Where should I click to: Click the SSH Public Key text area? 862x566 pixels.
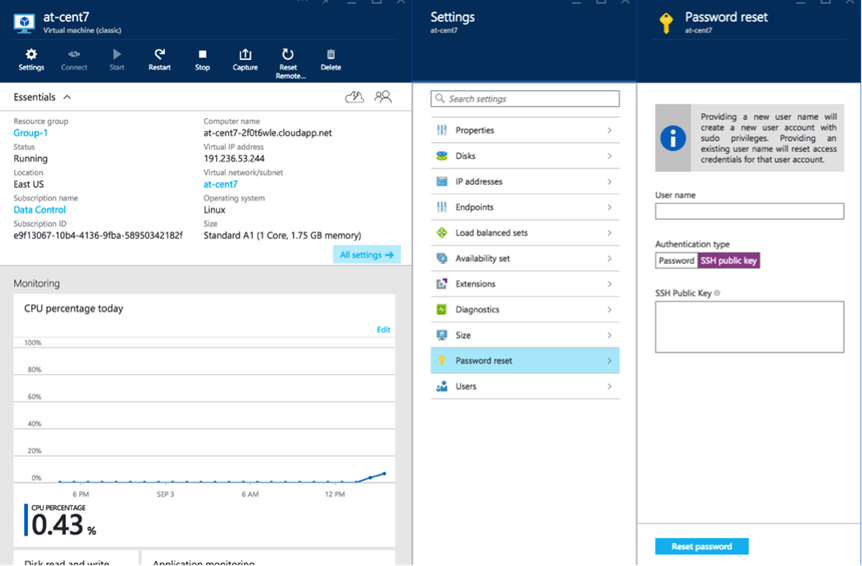tap(749, 327)
